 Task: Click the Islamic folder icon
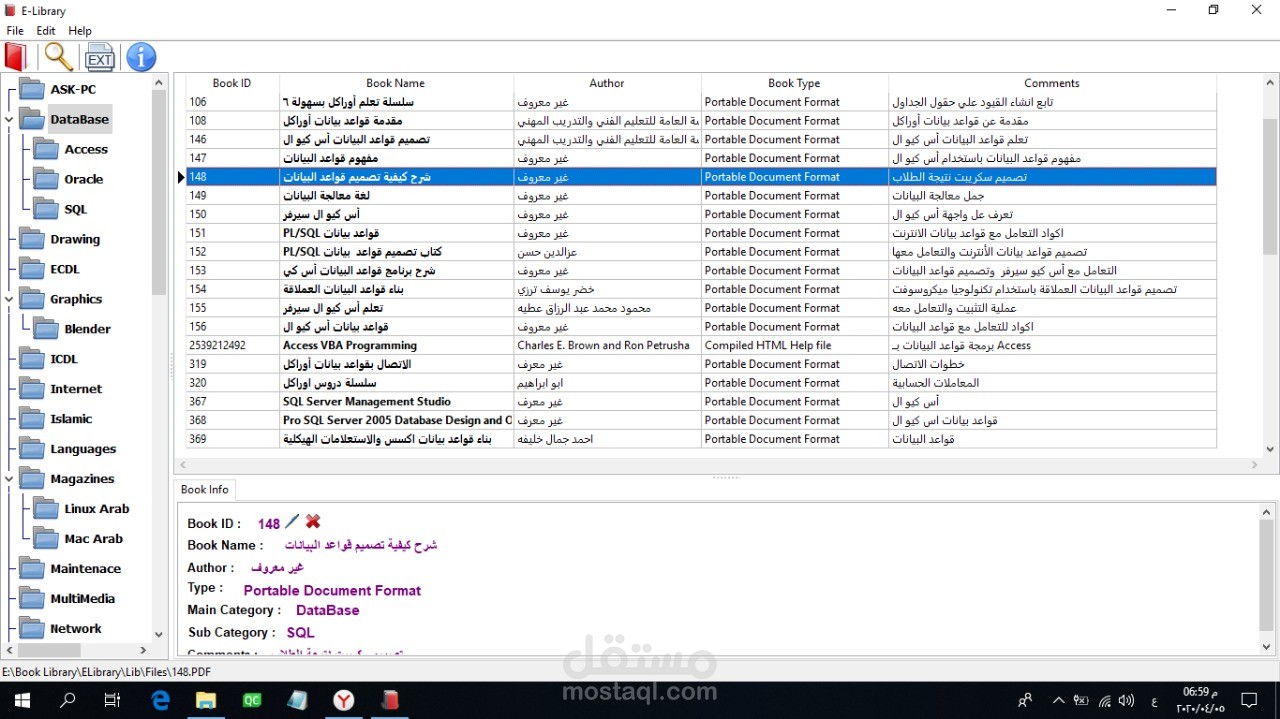coord(32,419)
